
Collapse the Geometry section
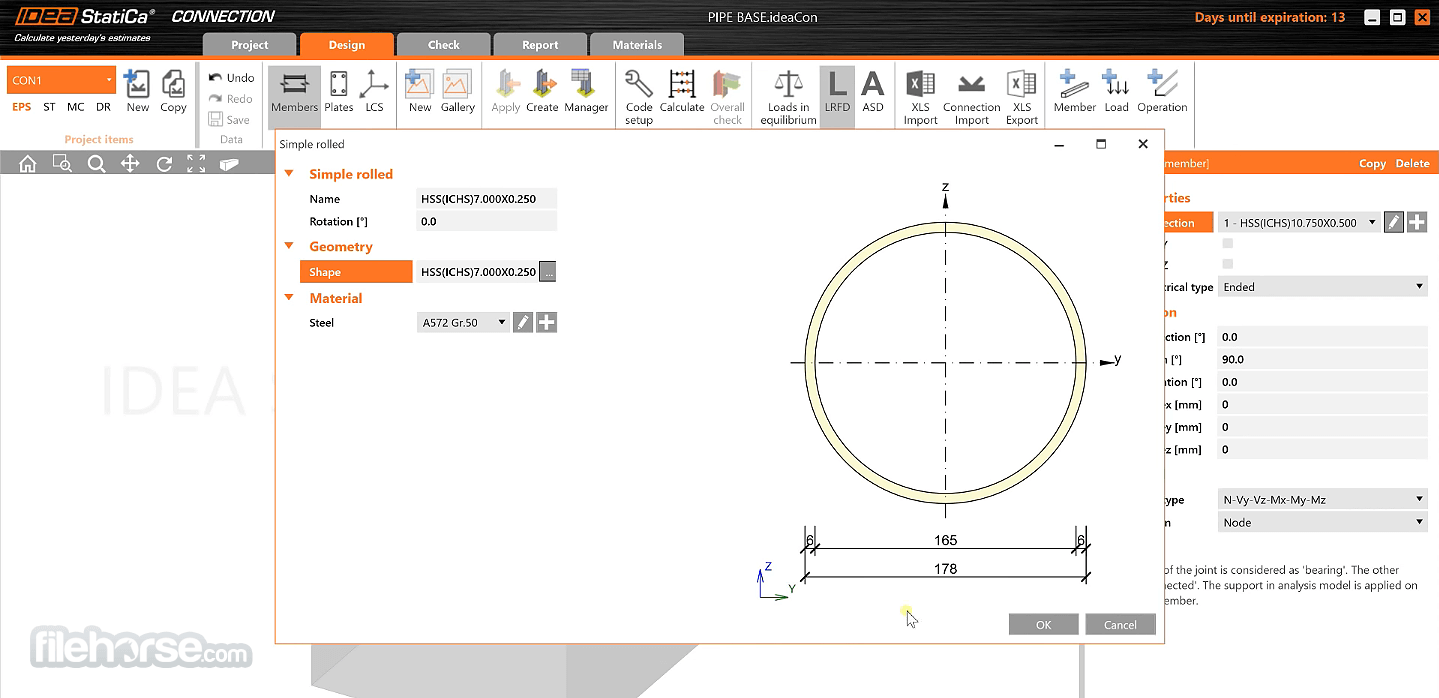coord(289,246)
